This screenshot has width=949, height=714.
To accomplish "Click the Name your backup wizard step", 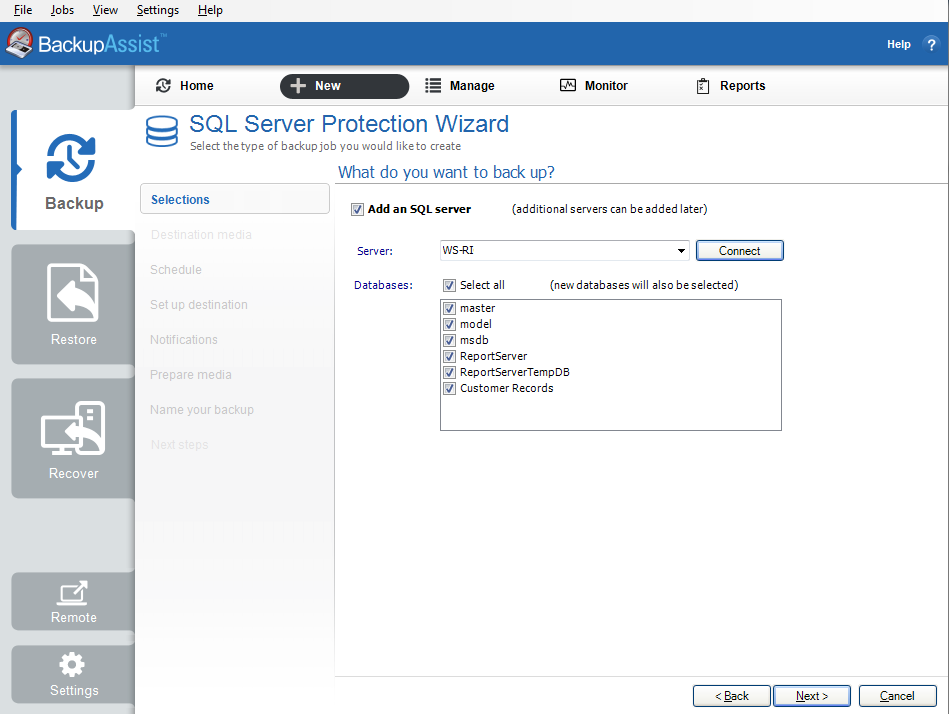I will pyautogui.click(x=202, y=410).
